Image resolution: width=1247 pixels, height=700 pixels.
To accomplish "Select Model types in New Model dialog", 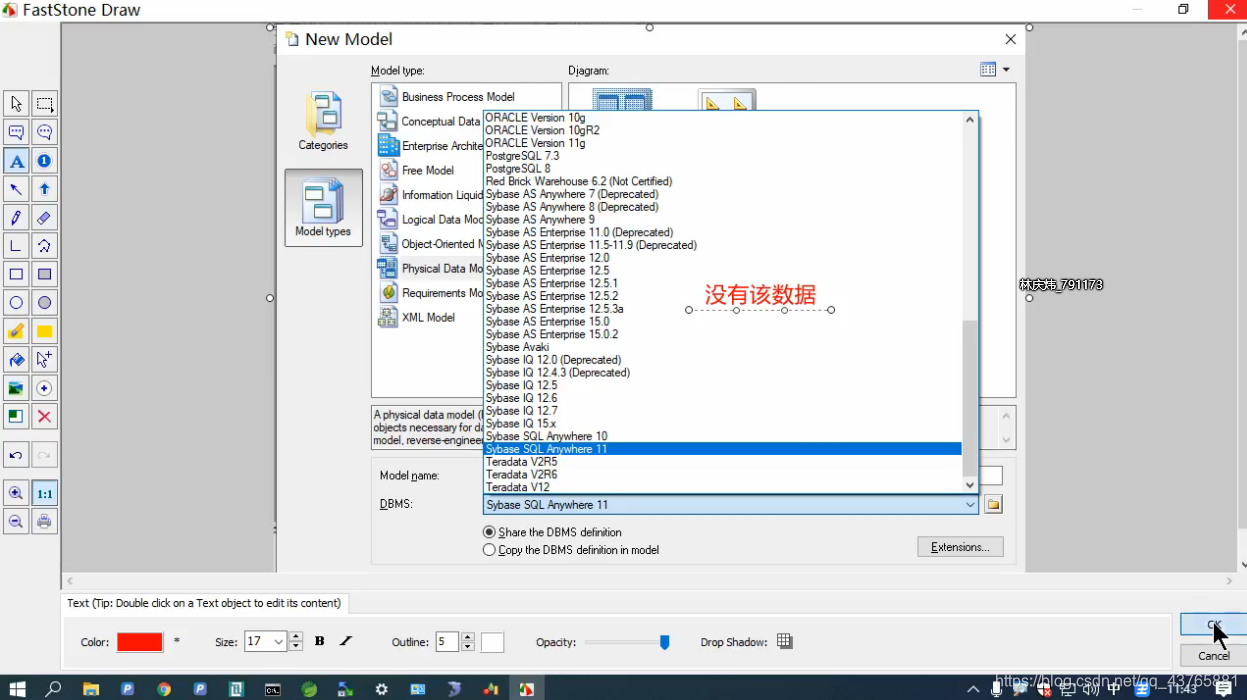I will (323, 208).
